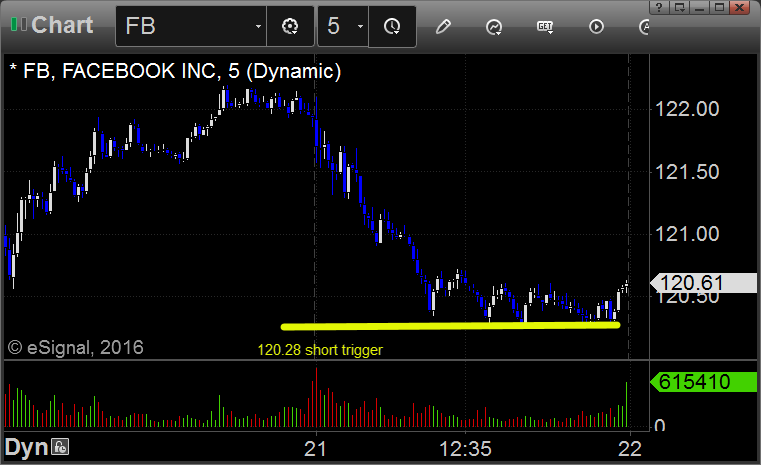This screenshot has width=761, height=465.
Task: Click the 21 date axis label
Action: pyautogui.click(x=315, y=449)
